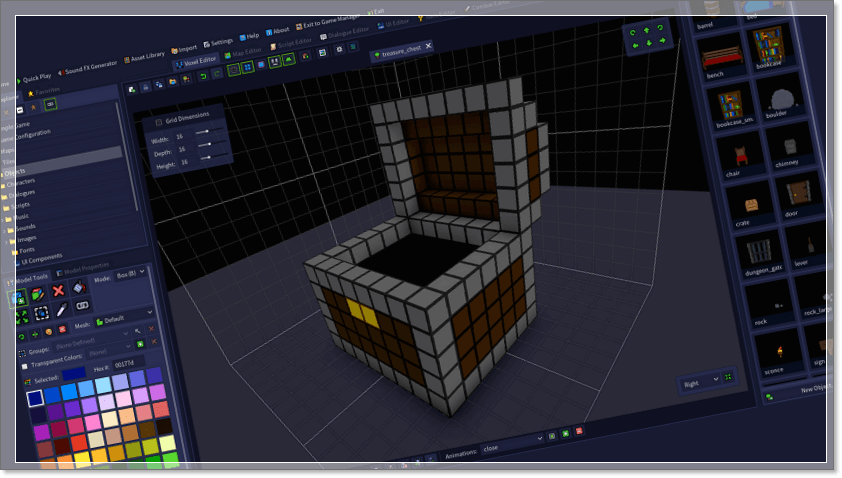842x478 pixels.
Task: Switch to the Dialogue Editor tab
Action: [x=345, y=33]
